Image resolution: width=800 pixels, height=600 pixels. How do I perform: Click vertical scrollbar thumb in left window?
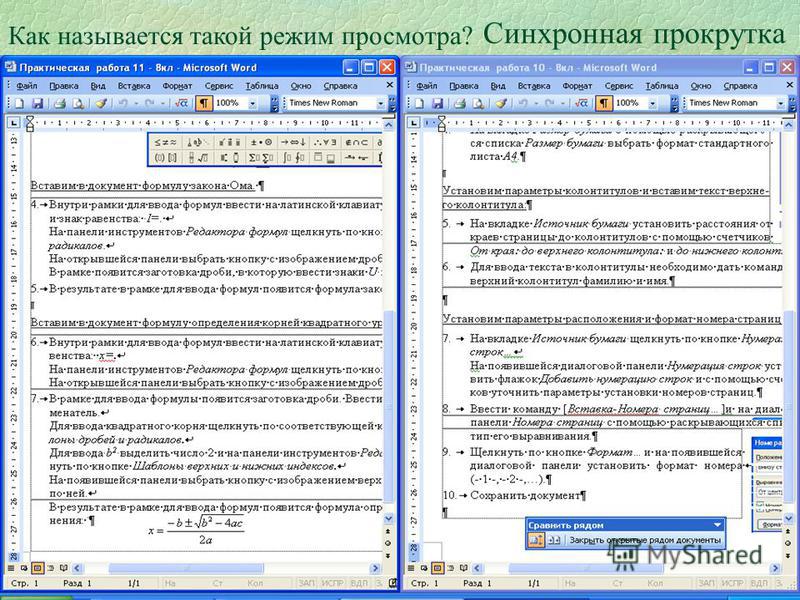pos(388,406)
